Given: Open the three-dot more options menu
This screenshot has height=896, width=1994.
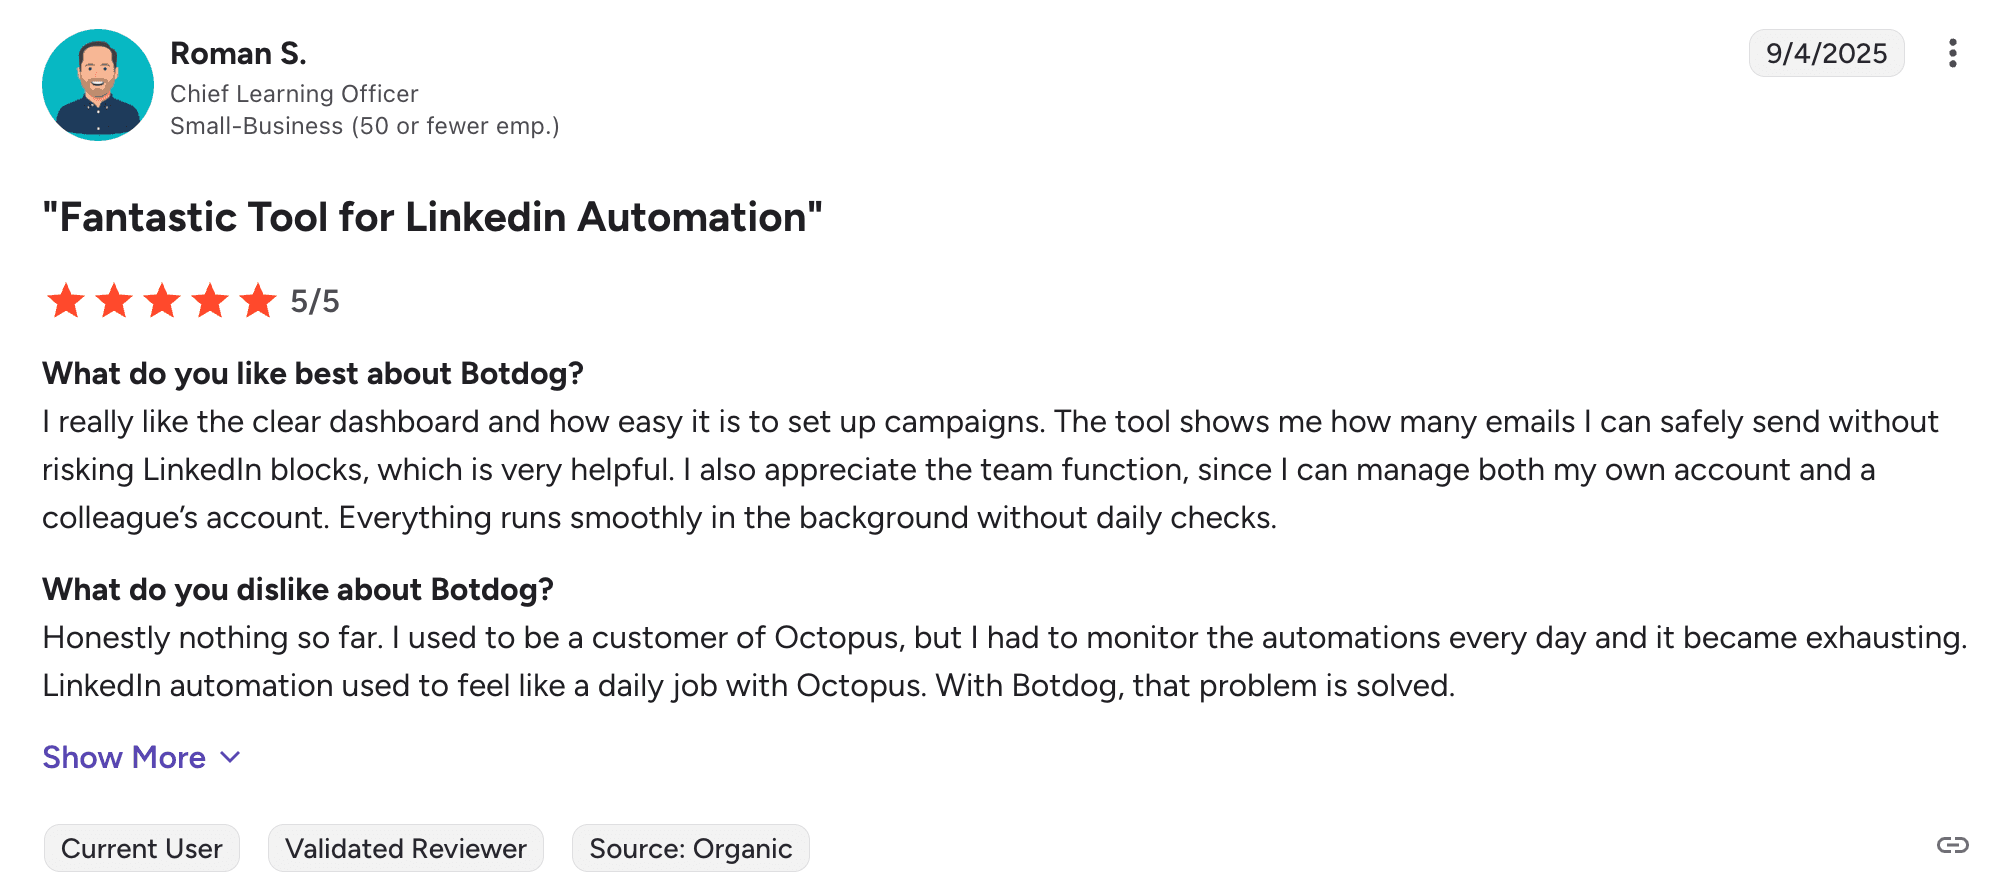Looking at the screenshot, I should [1951, 53].
